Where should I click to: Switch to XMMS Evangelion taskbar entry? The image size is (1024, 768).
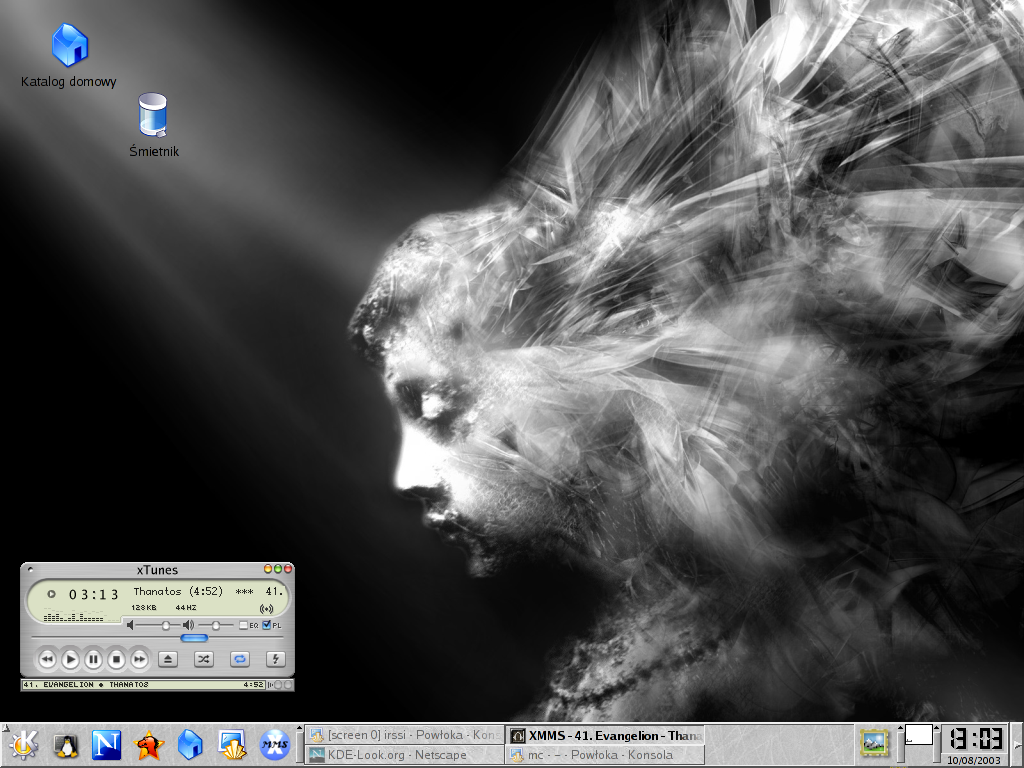[x=605, y=735]
